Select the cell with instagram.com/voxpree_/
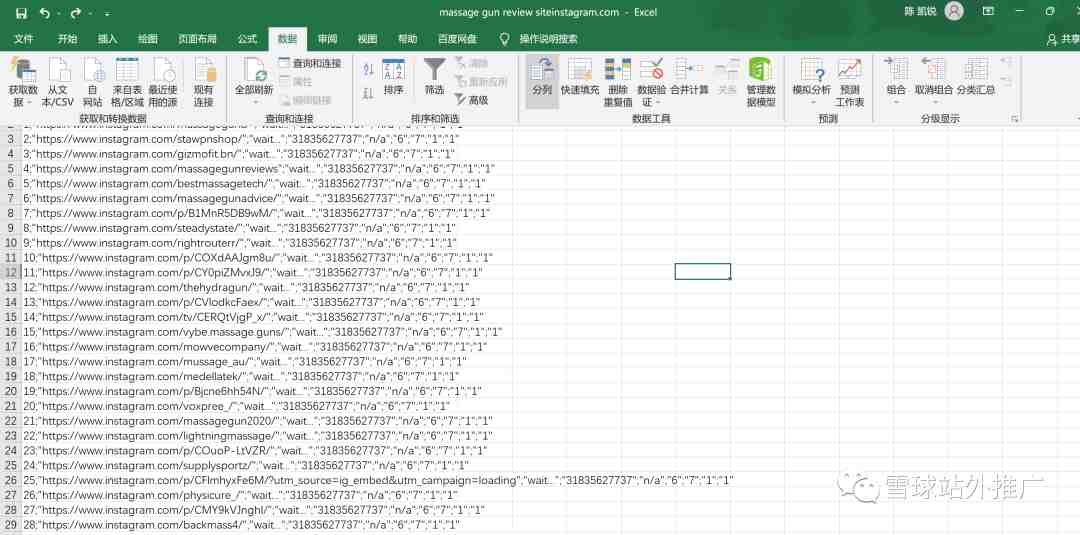 coord(237,406)
